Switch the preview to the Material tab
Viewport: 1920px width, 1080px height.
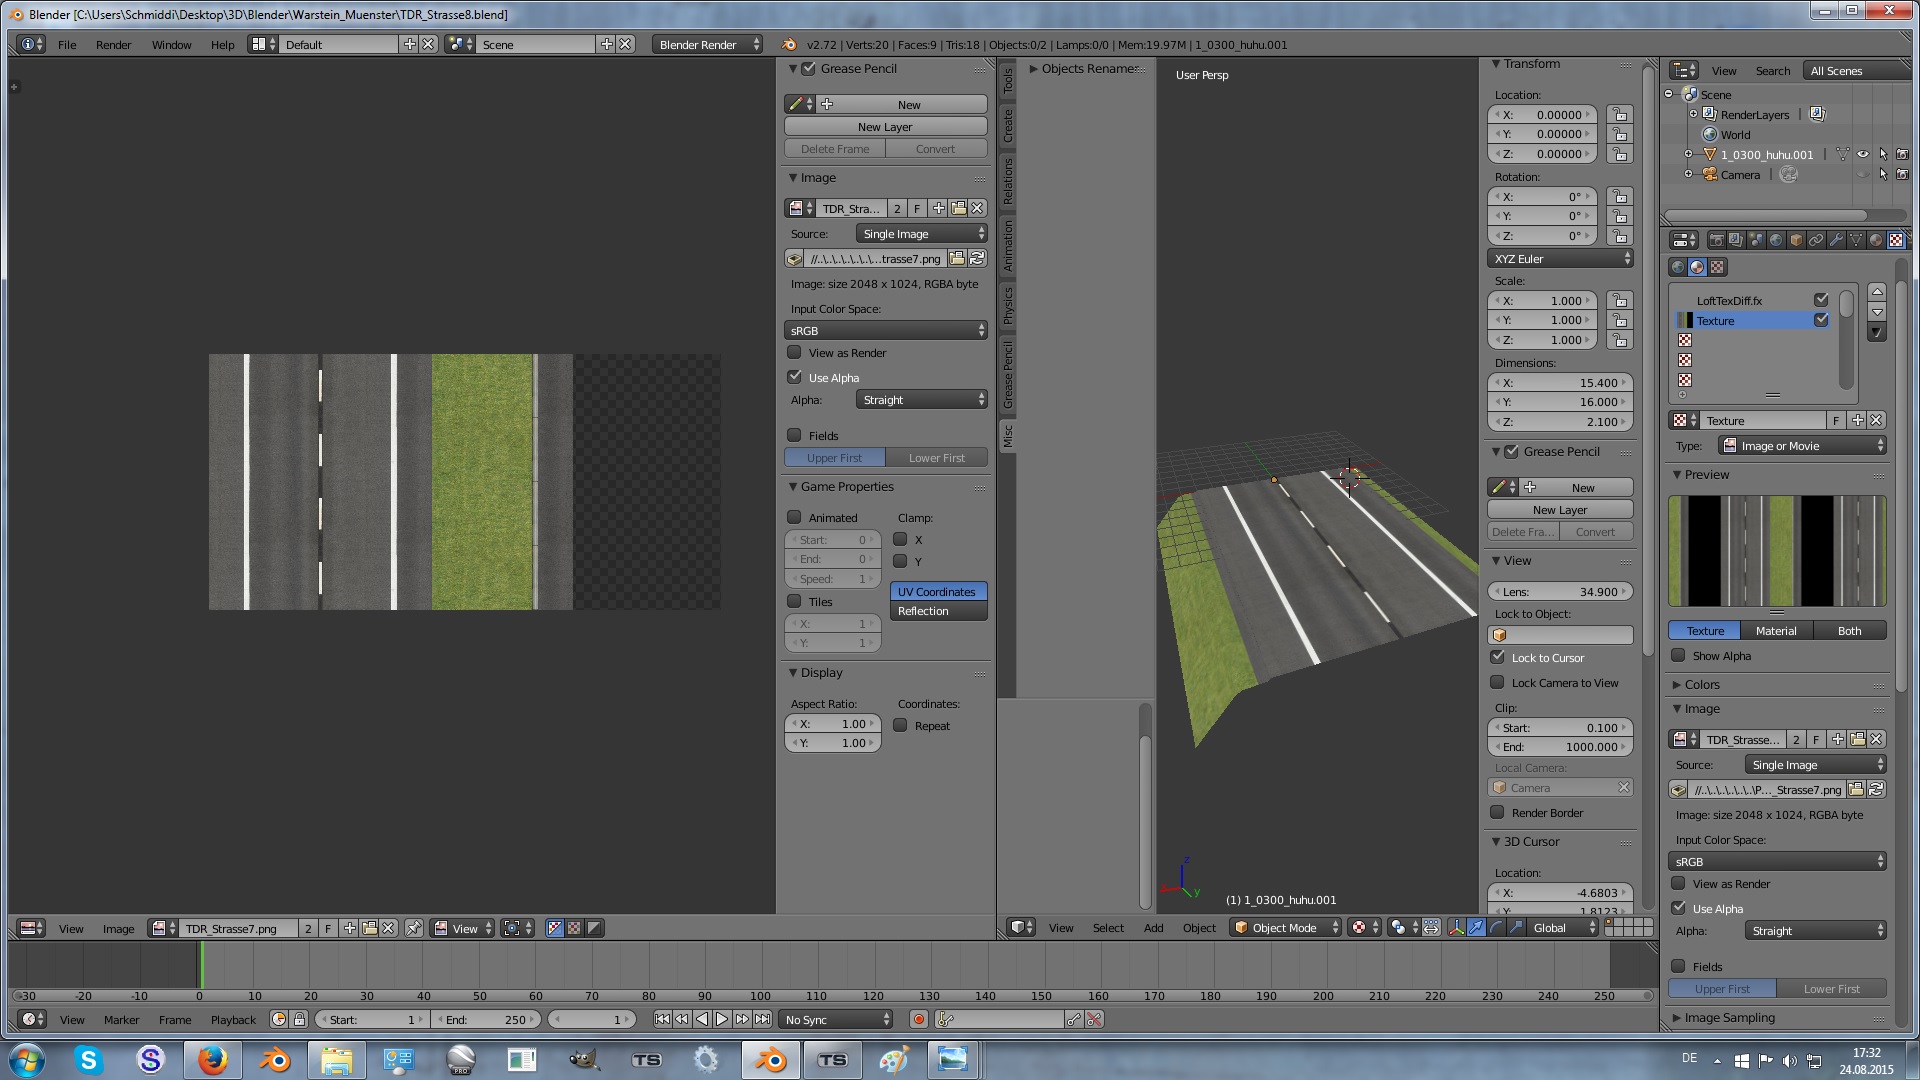point(1775,631)
